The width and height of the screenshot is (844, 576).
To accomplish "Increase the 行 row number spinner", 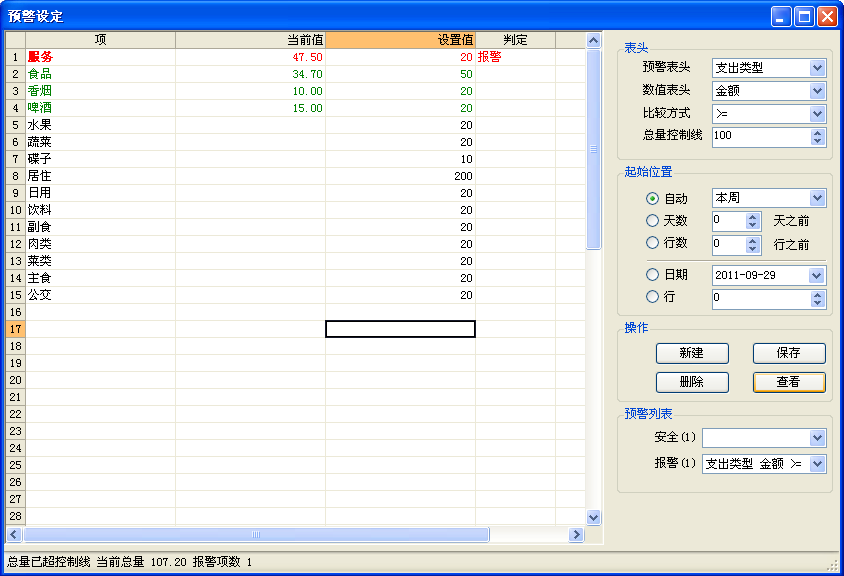I will (818, 295).
